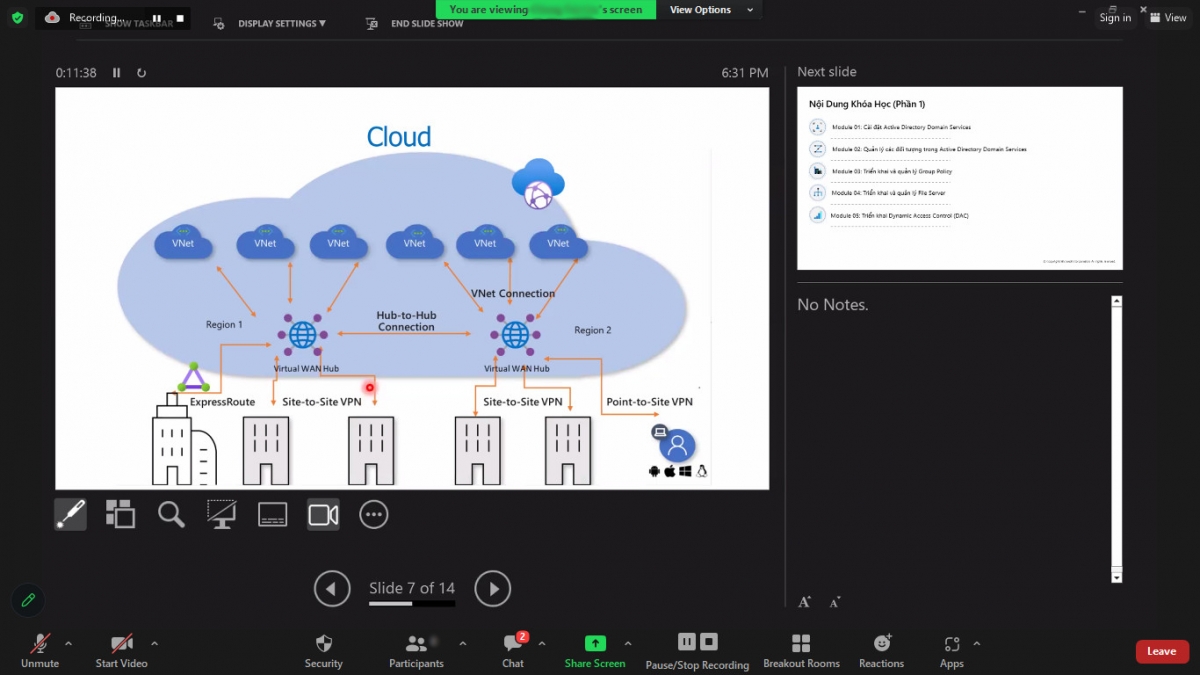Black out the slide show screen
1200x675 pixels.
point(221,514)
